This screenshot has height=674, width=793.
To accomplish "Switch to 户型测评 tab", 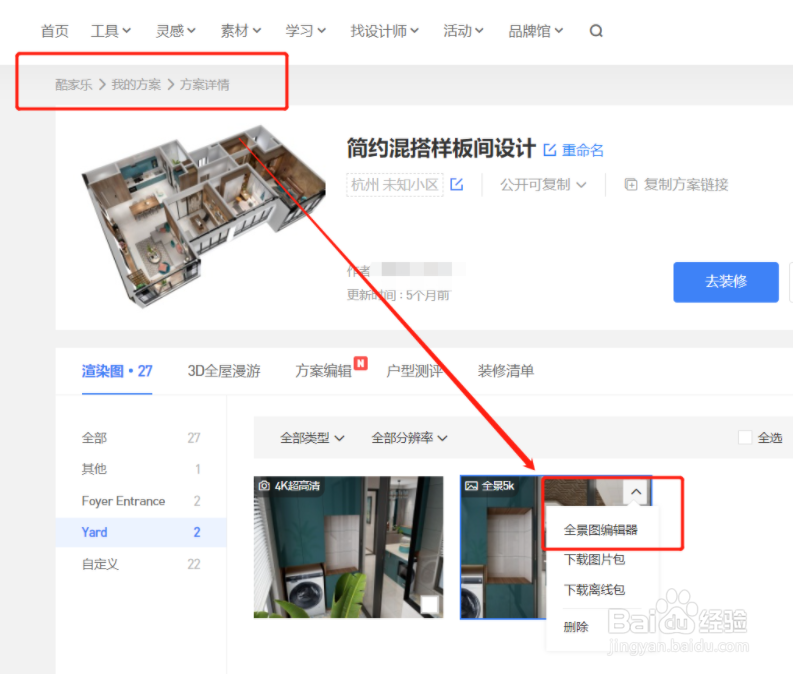I will pos(415,371).
